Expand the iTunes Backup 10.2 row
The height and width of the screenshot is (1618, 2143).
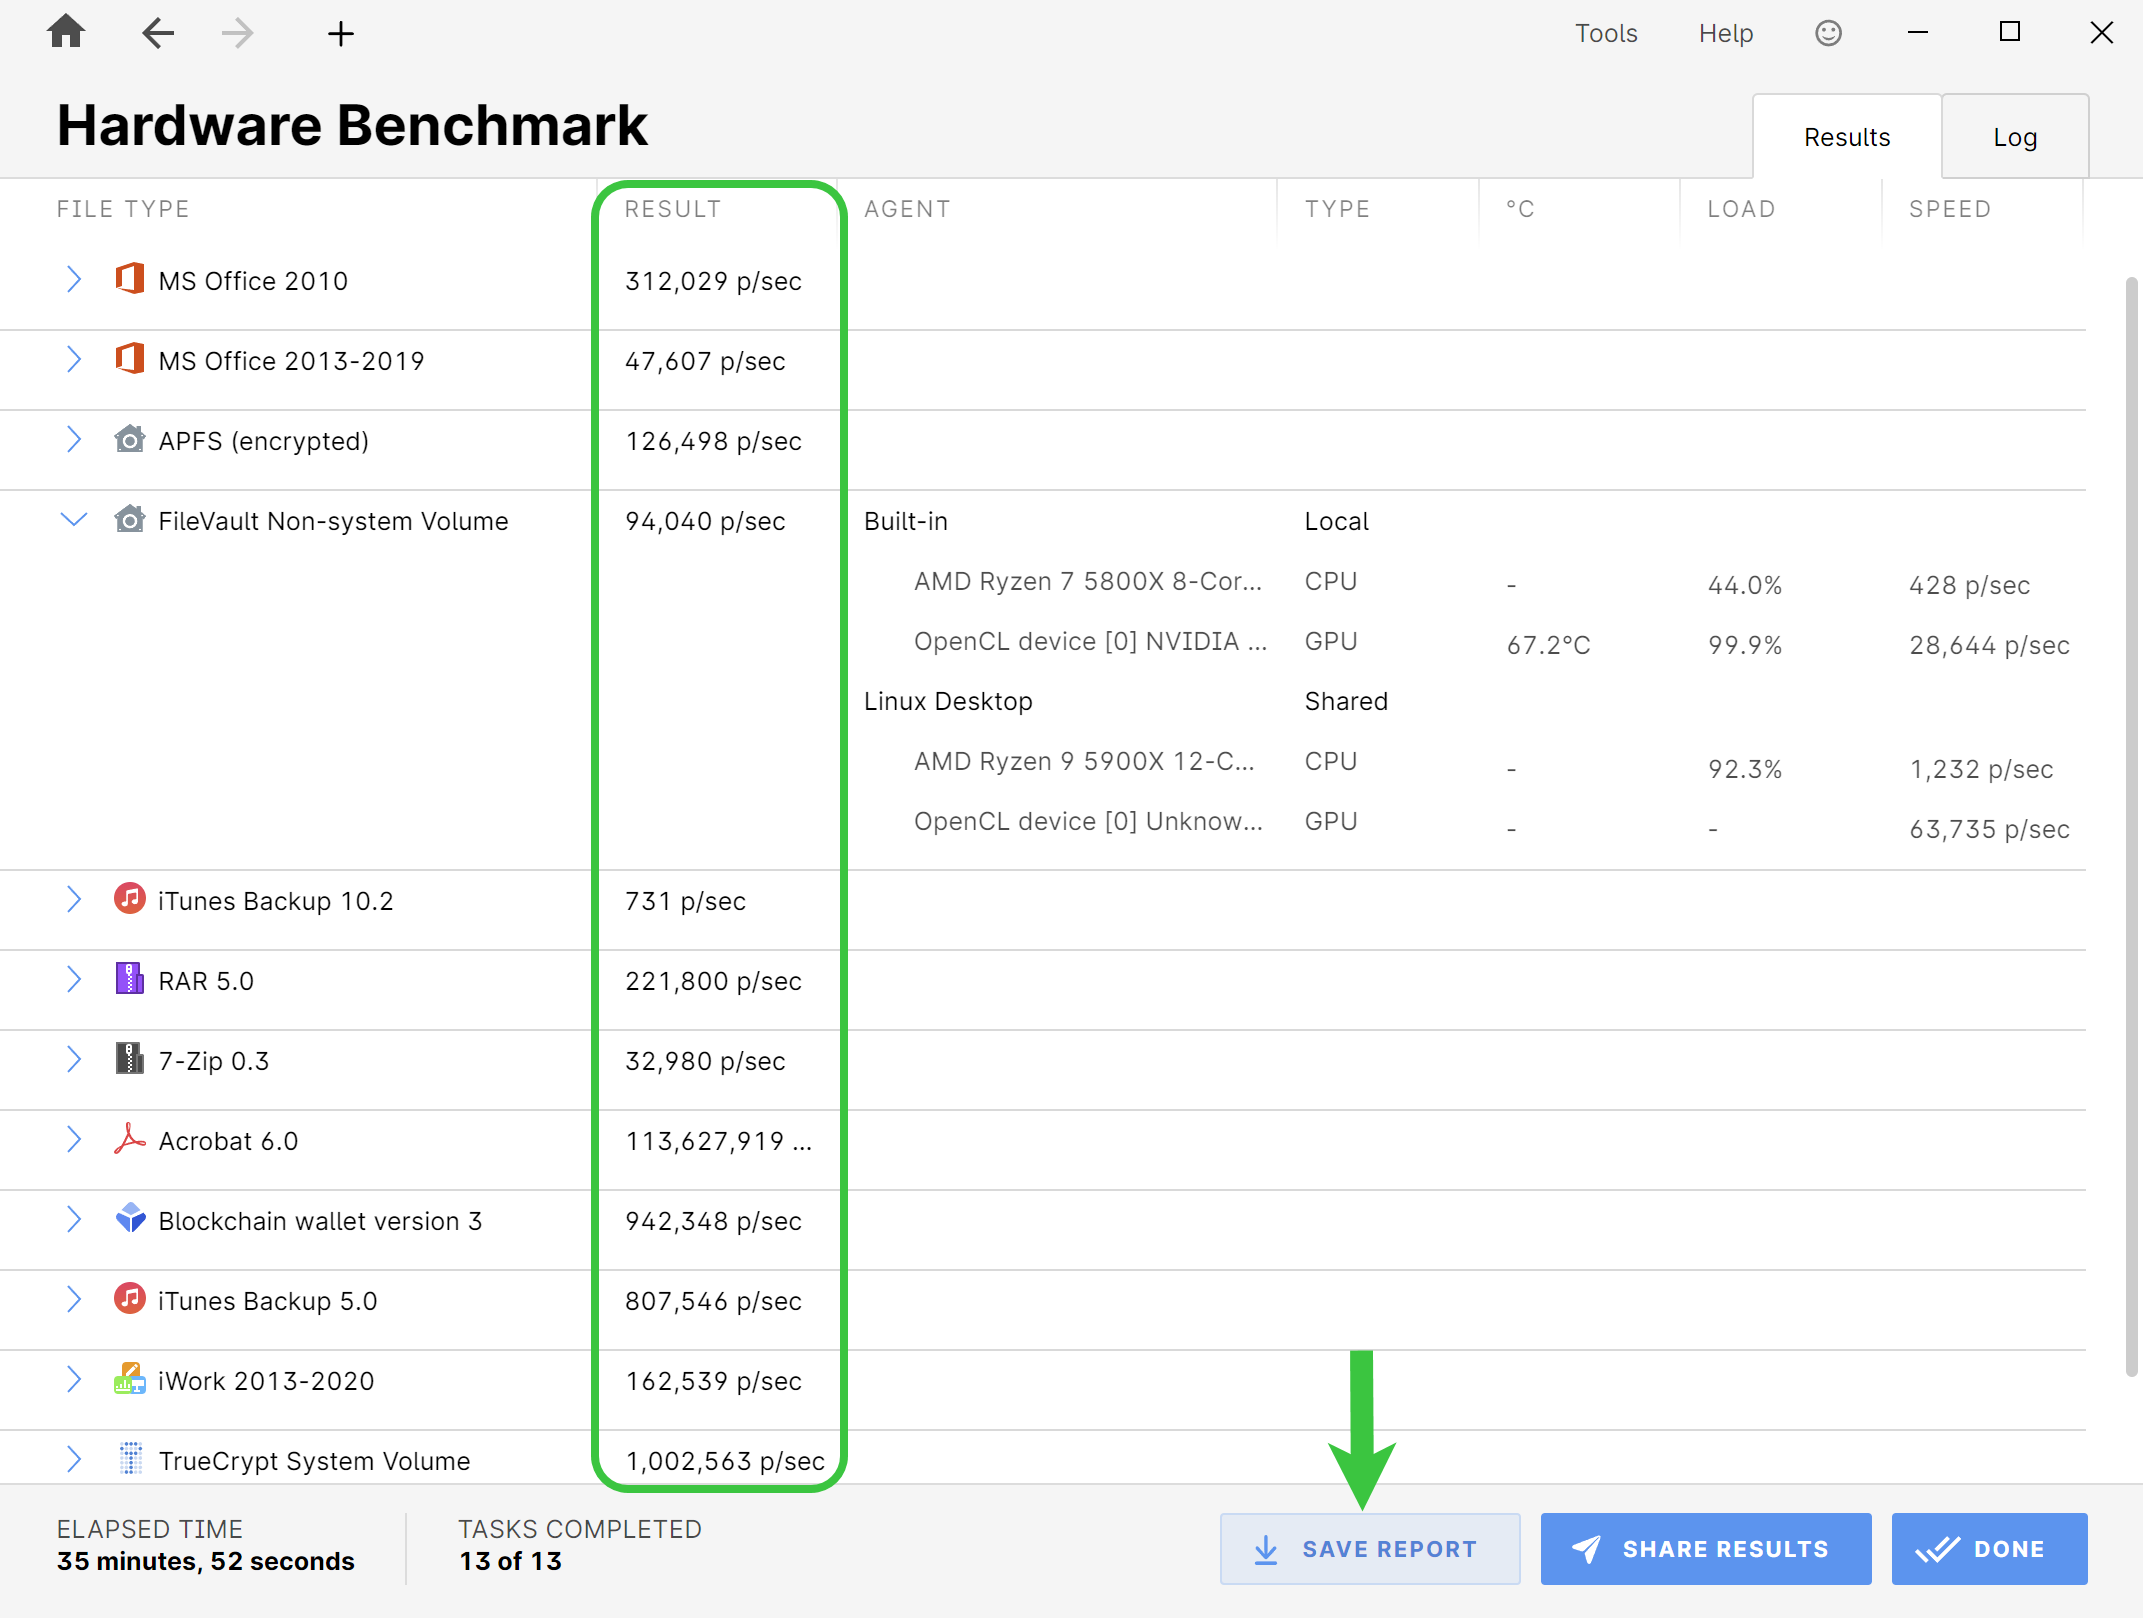click(x=74, y=899)
